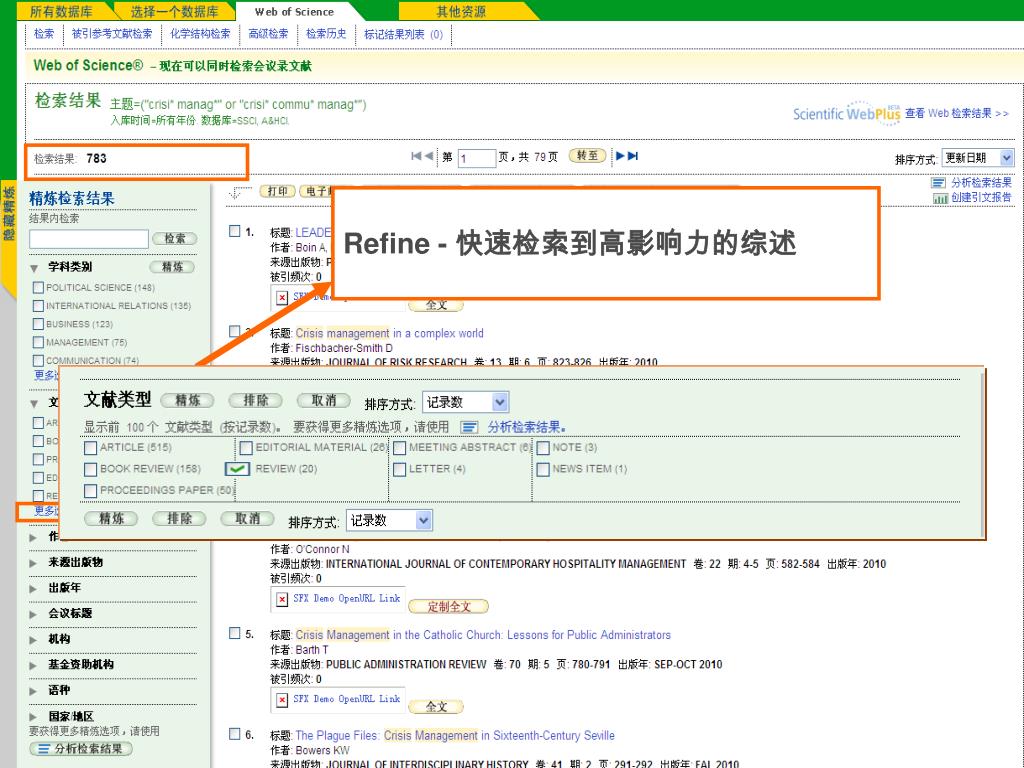This screenshot has width=1024, height=768.
Task: Click the top 精炼 button in 文献类型 popup
Action: pyautogui.click(x=187, y=400)
